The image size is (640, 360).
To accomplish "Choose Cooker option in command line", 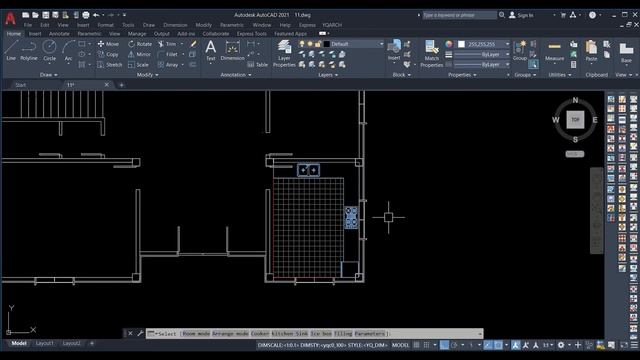I will click(260, 334).
